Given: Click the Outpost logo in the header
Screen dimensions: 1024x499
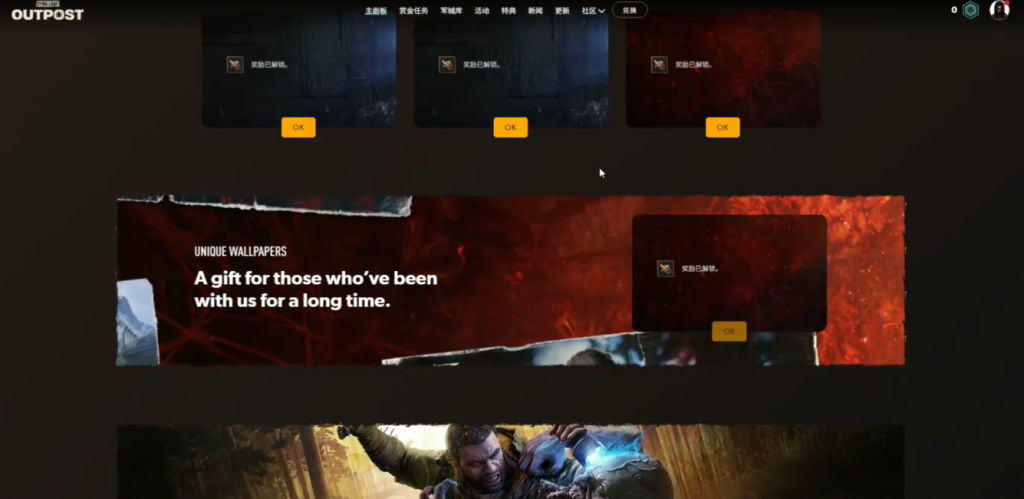Looking at the screenshot, I should point(47,13).
